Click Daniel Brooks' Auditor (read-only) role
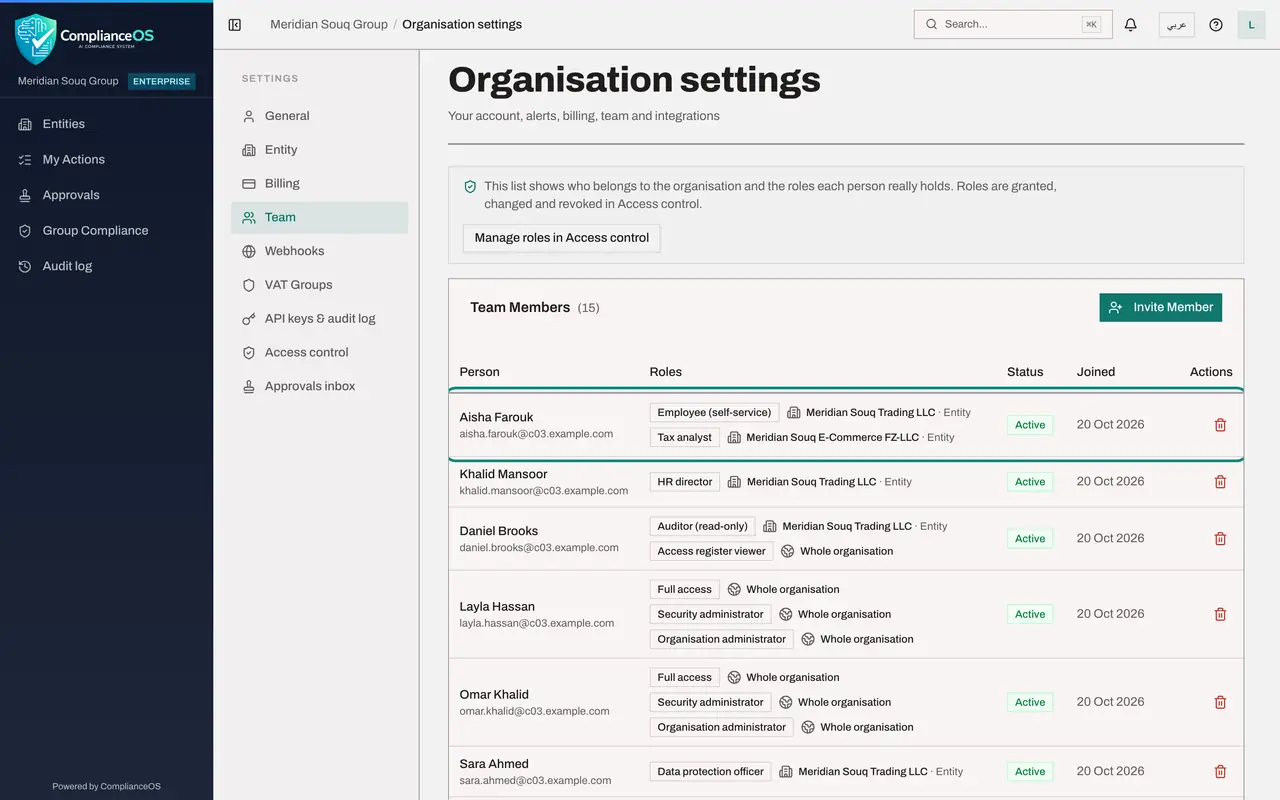 pos(703,526)
